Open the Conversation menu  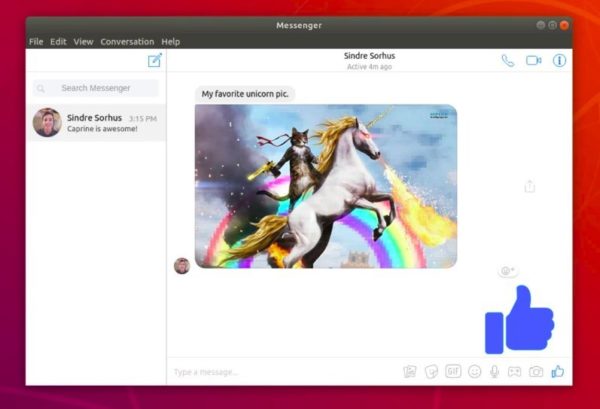(127, 42)
